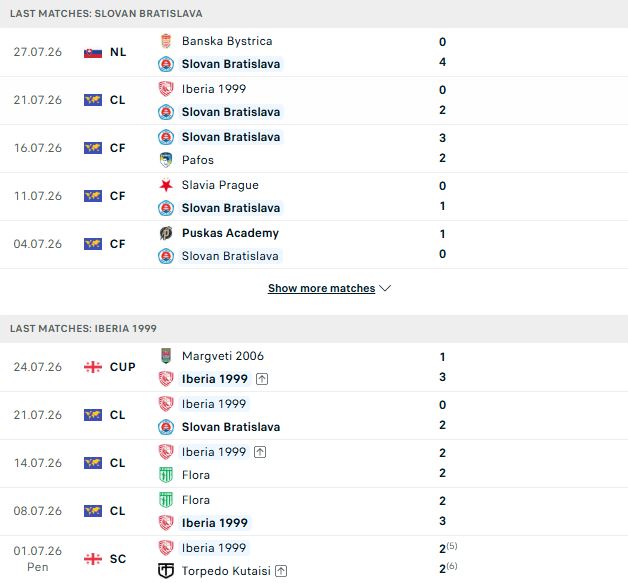Select the 16.07.26 Slovan Bratislava vs Pafos match

(314, 149)
